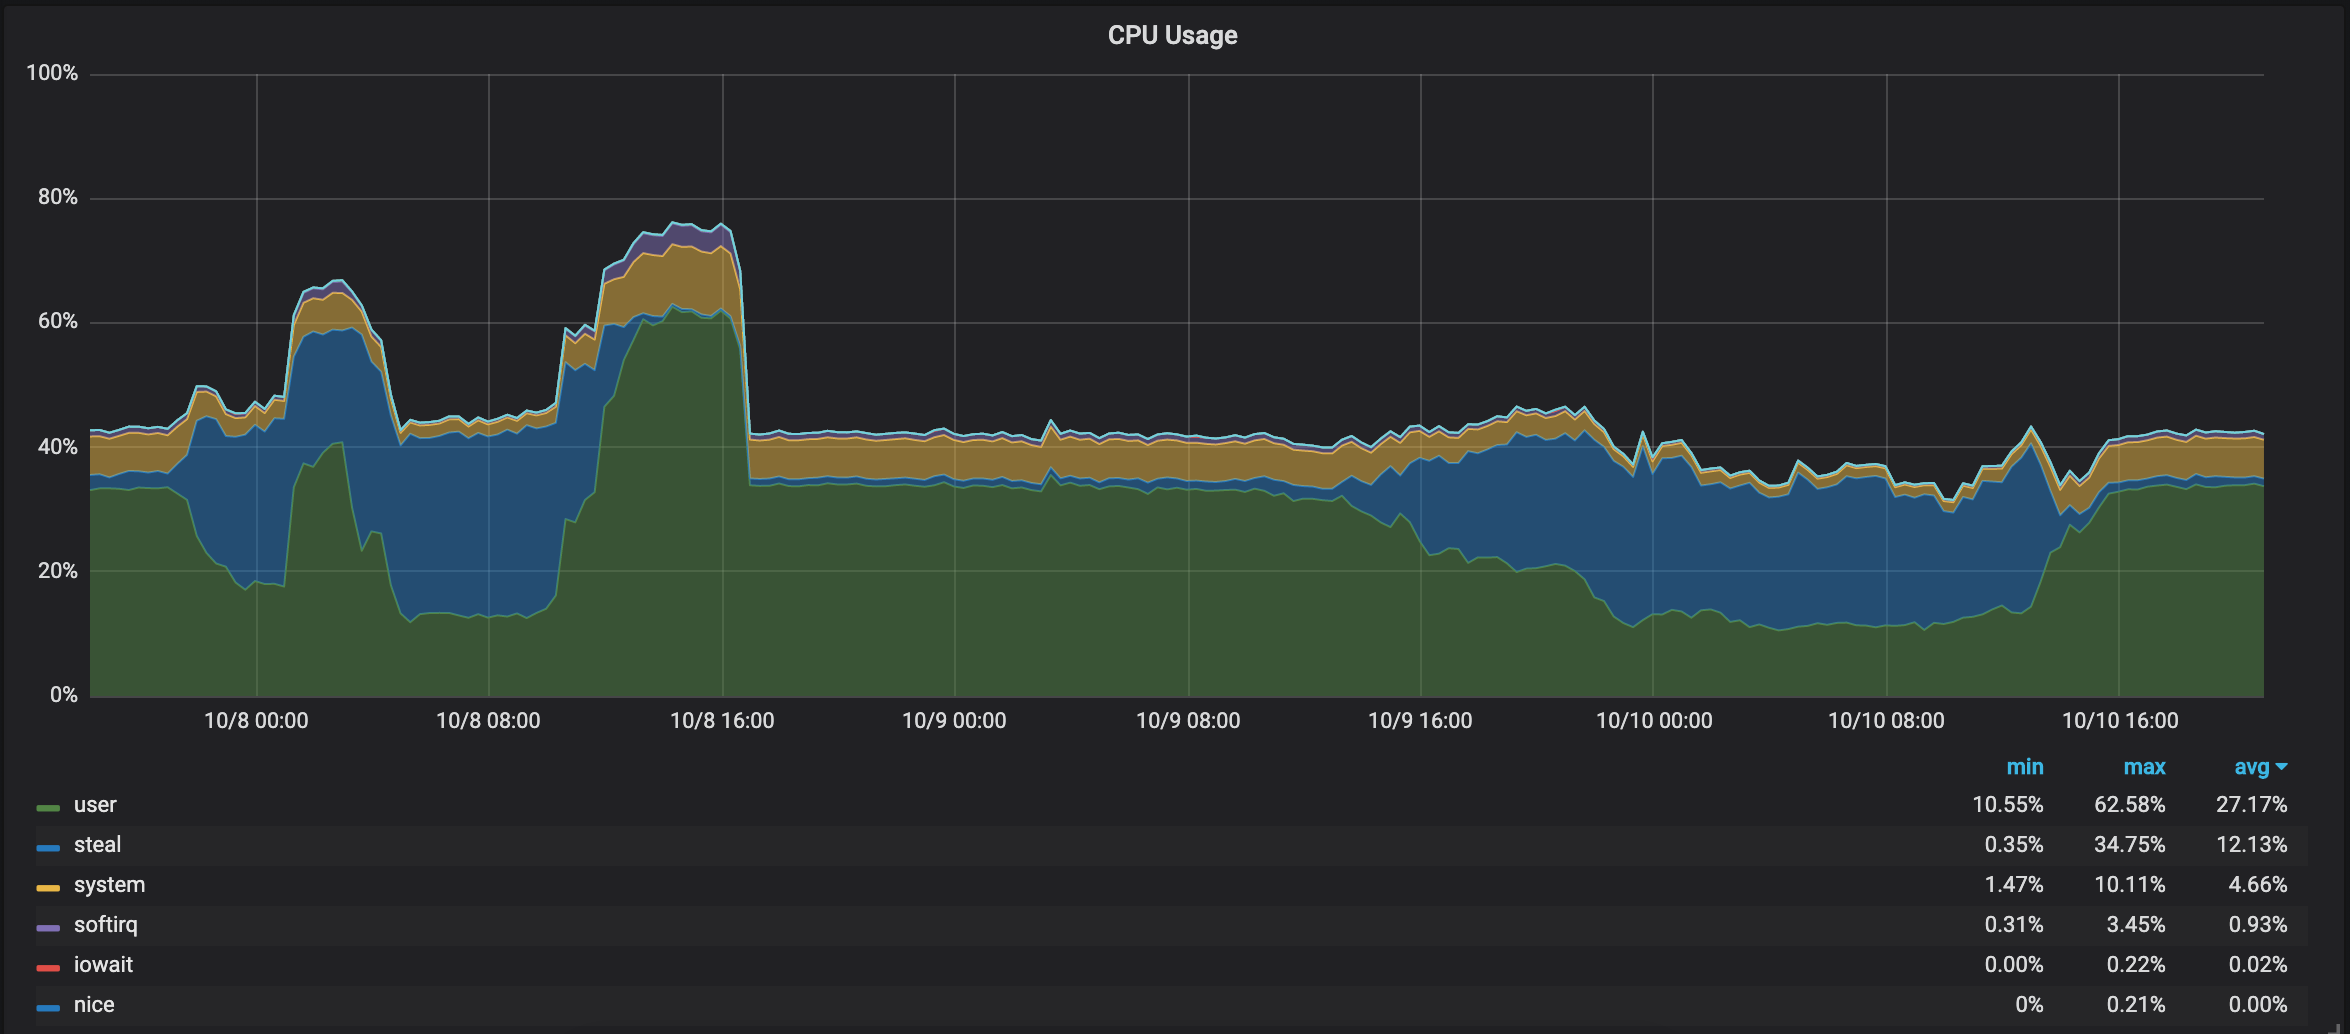
Task: Sort legend by min column
Action: [x=2024, y=767]
